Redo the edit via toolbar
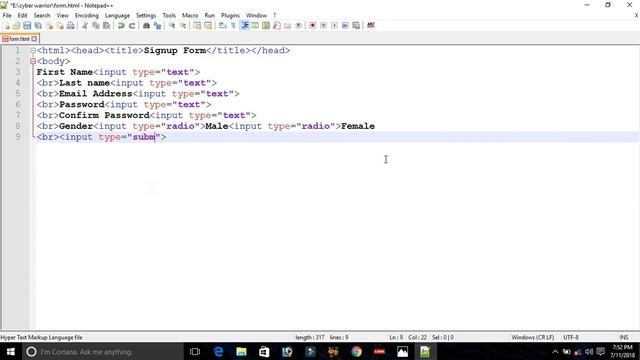This screenshot has height=360, width=640. [x=132, y=25]
